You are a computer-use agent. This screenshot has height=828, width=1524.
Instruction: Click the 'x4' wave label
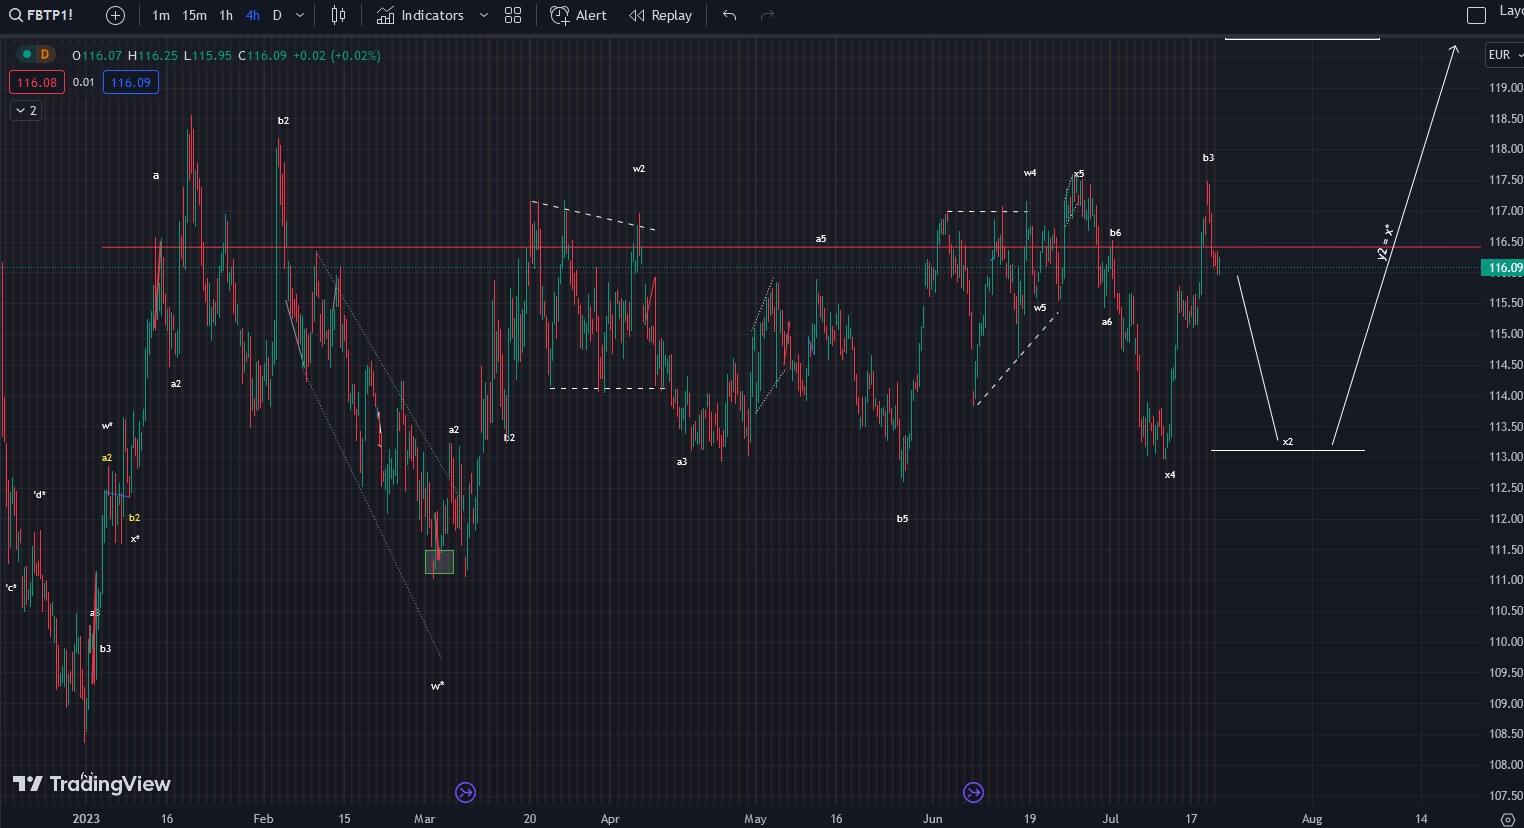1170,475
